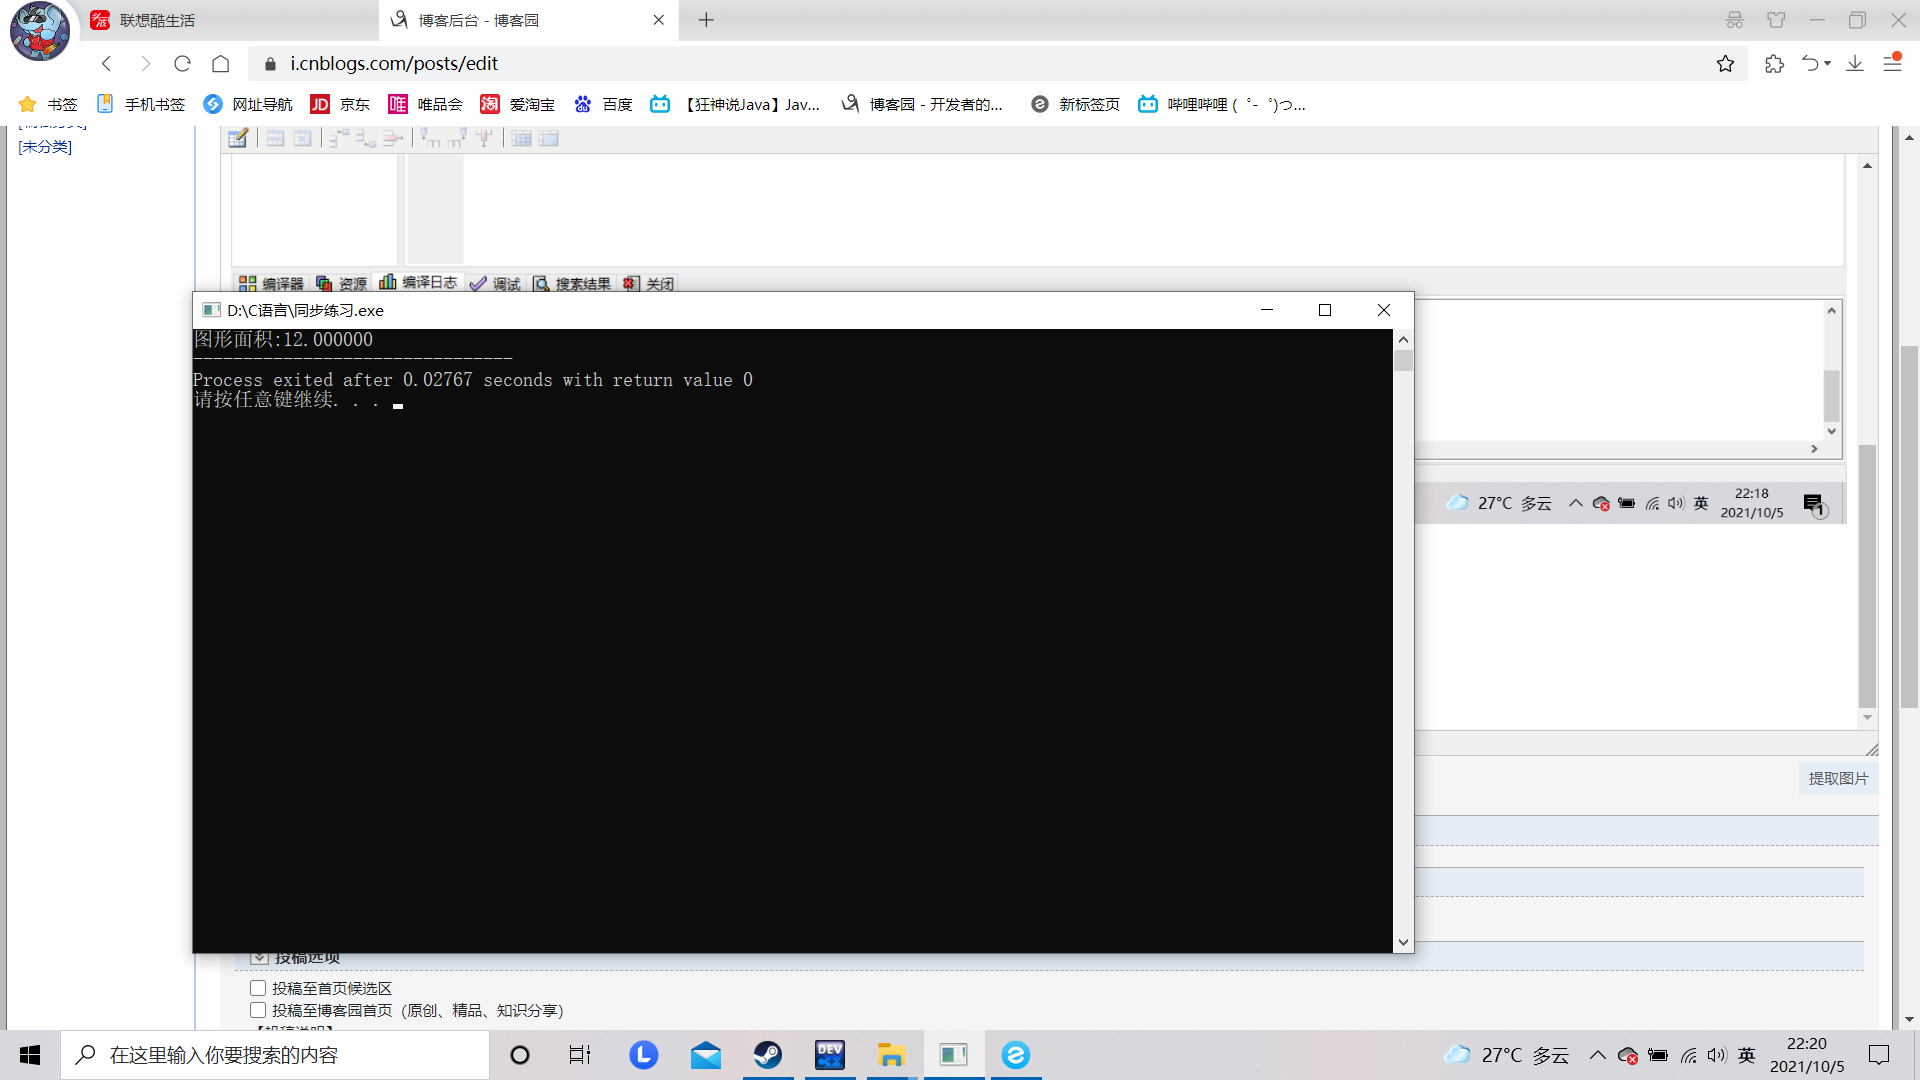
Task: Open Steam from the taskbar
Action: pos(768,1055)
